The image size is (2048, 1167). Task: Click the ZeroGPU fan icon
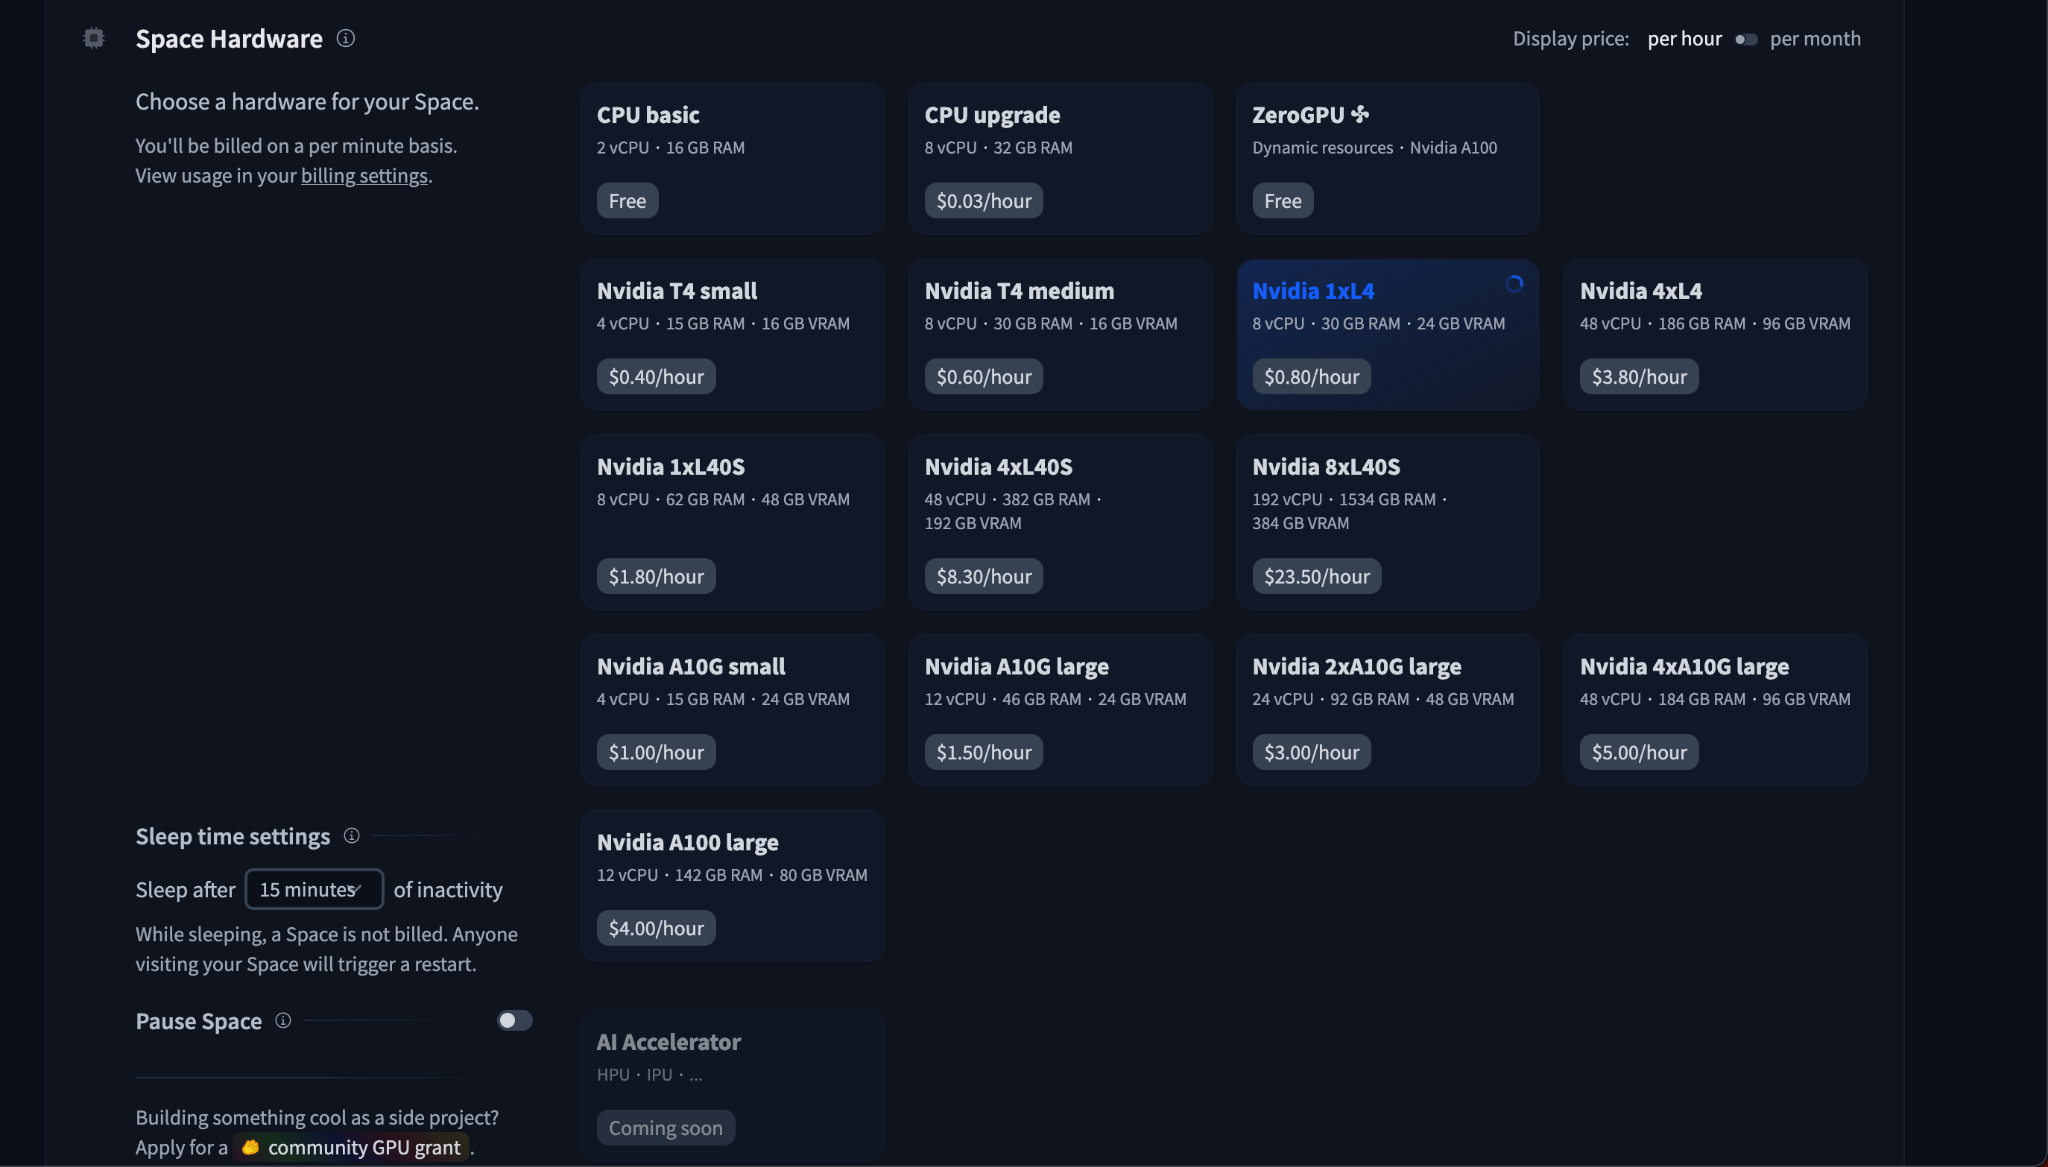[x=1360, y=115]
